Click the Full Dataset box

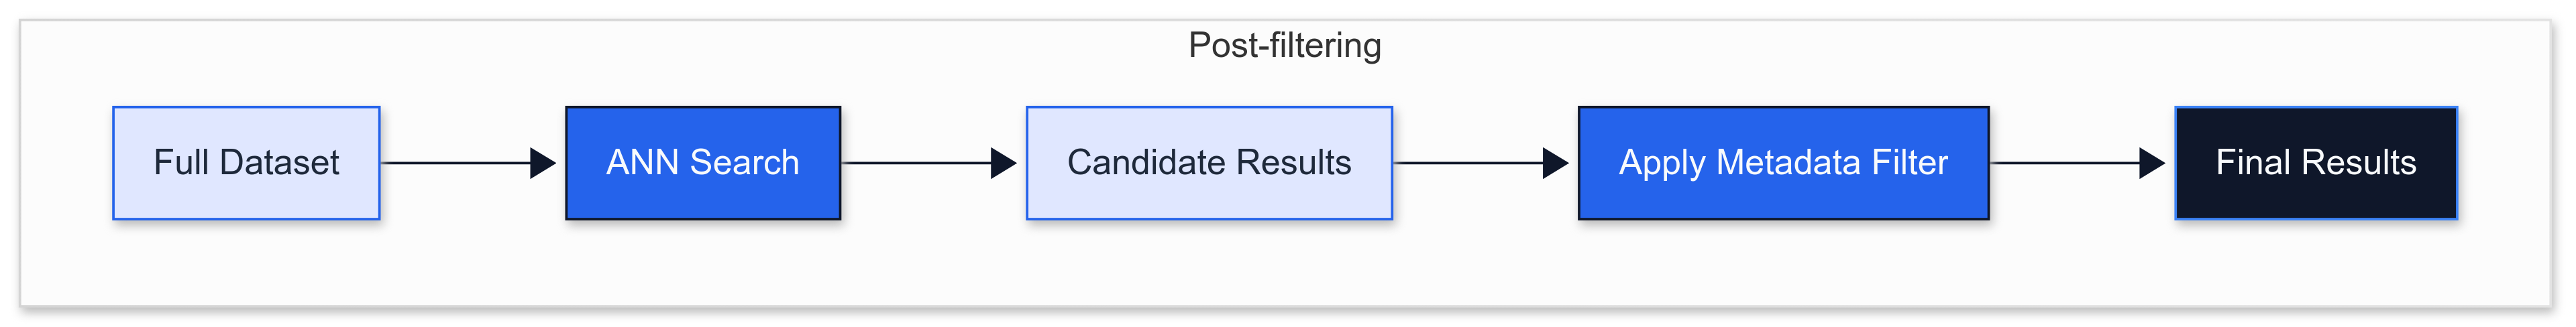pos(246,162)
